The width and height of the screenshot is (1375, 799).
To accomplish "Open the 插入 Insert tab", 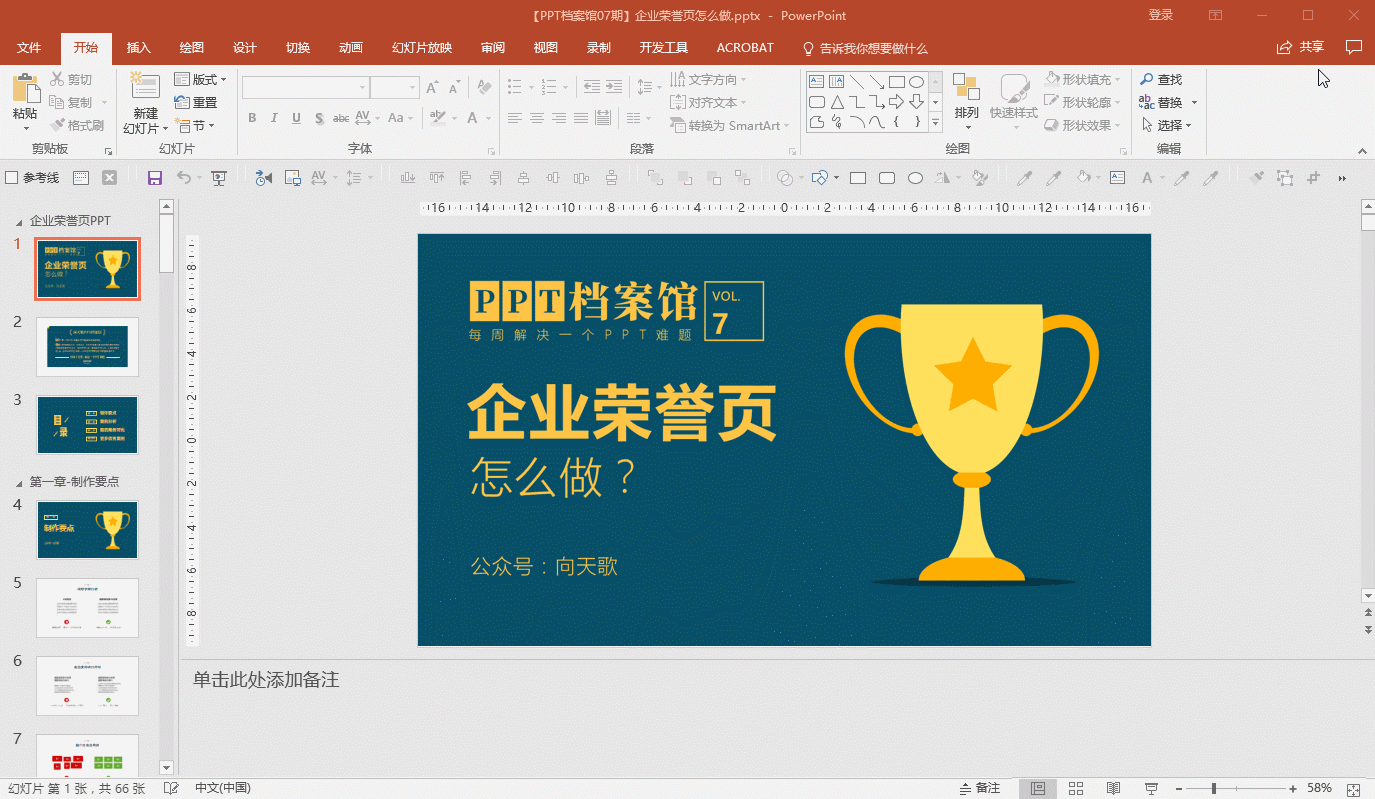I will coord(138,48).
